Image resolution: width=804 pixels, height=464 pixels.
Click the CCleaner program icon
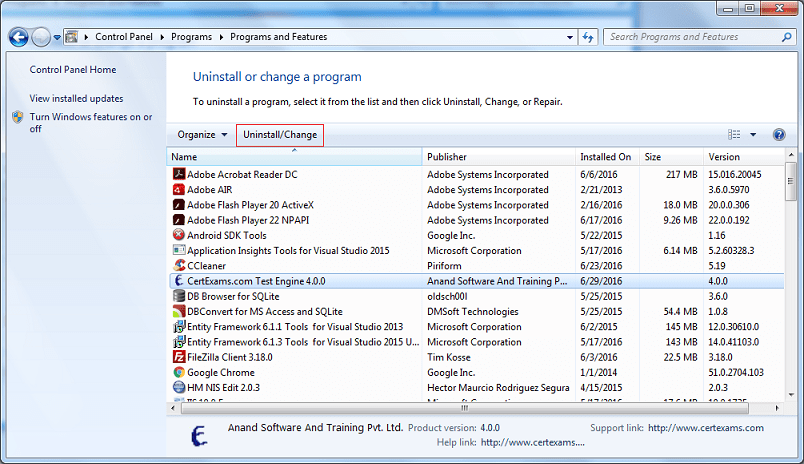click(178, 266)
